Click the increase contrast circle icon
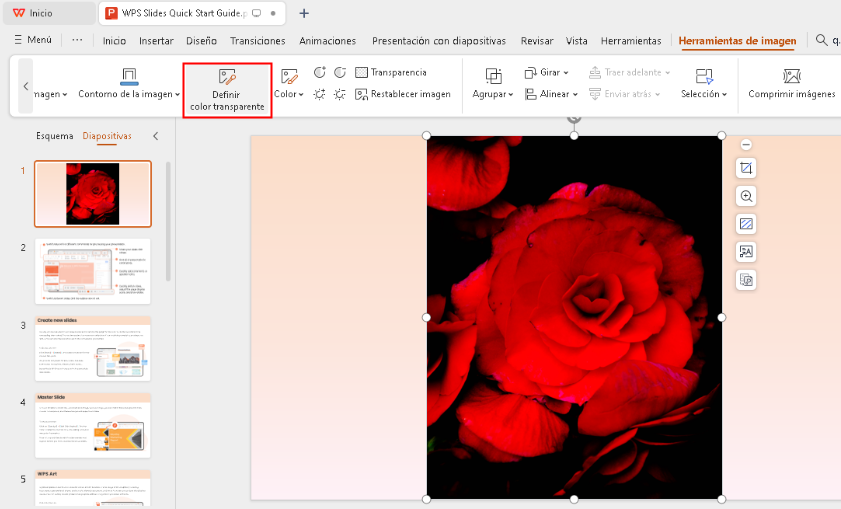 (320, 73)
